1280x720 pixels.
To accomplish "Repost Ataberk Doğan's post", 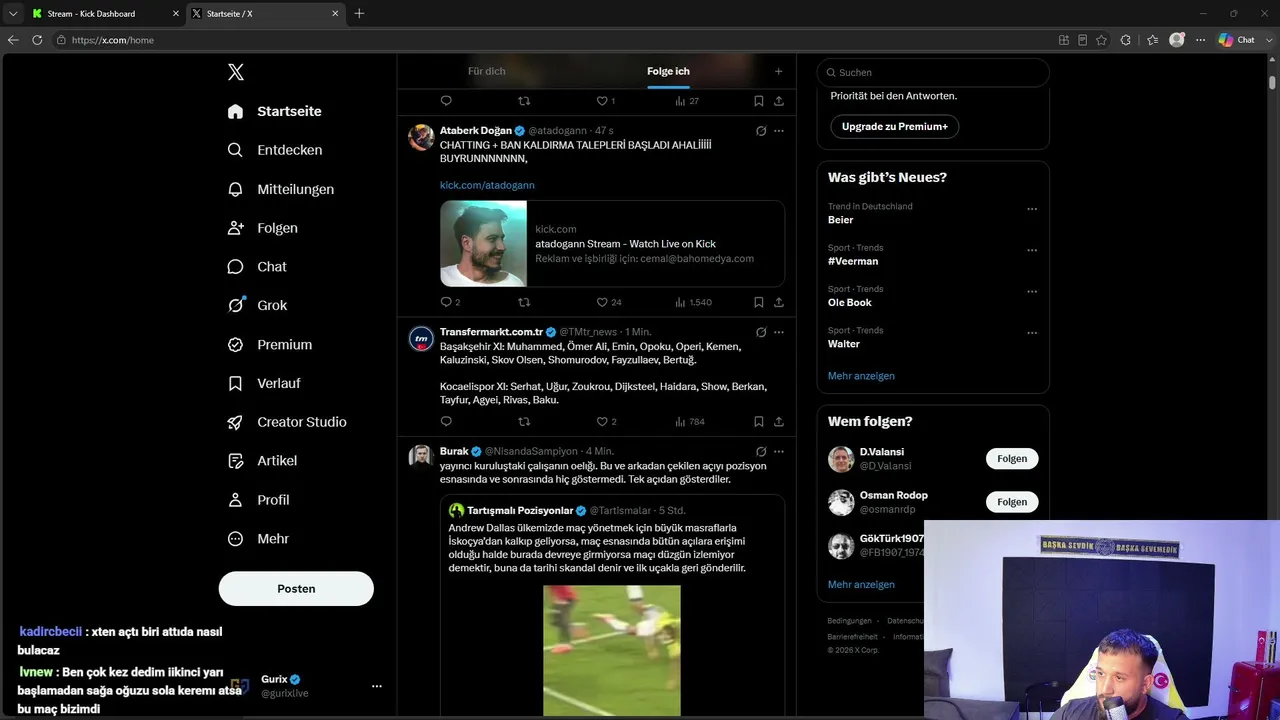I will tap(524, 302).
